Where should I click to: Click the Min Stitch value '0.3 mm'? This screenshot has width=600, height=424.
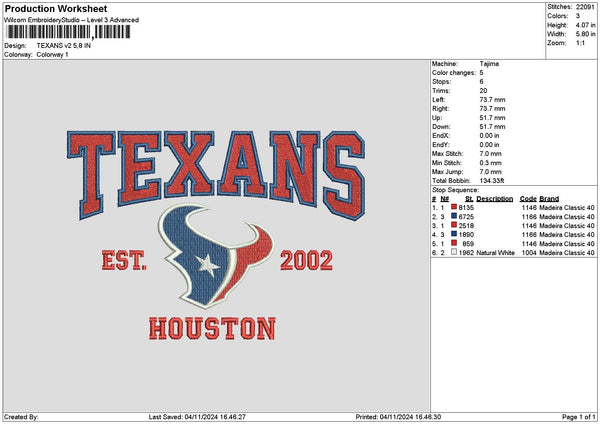pos(491,163)
